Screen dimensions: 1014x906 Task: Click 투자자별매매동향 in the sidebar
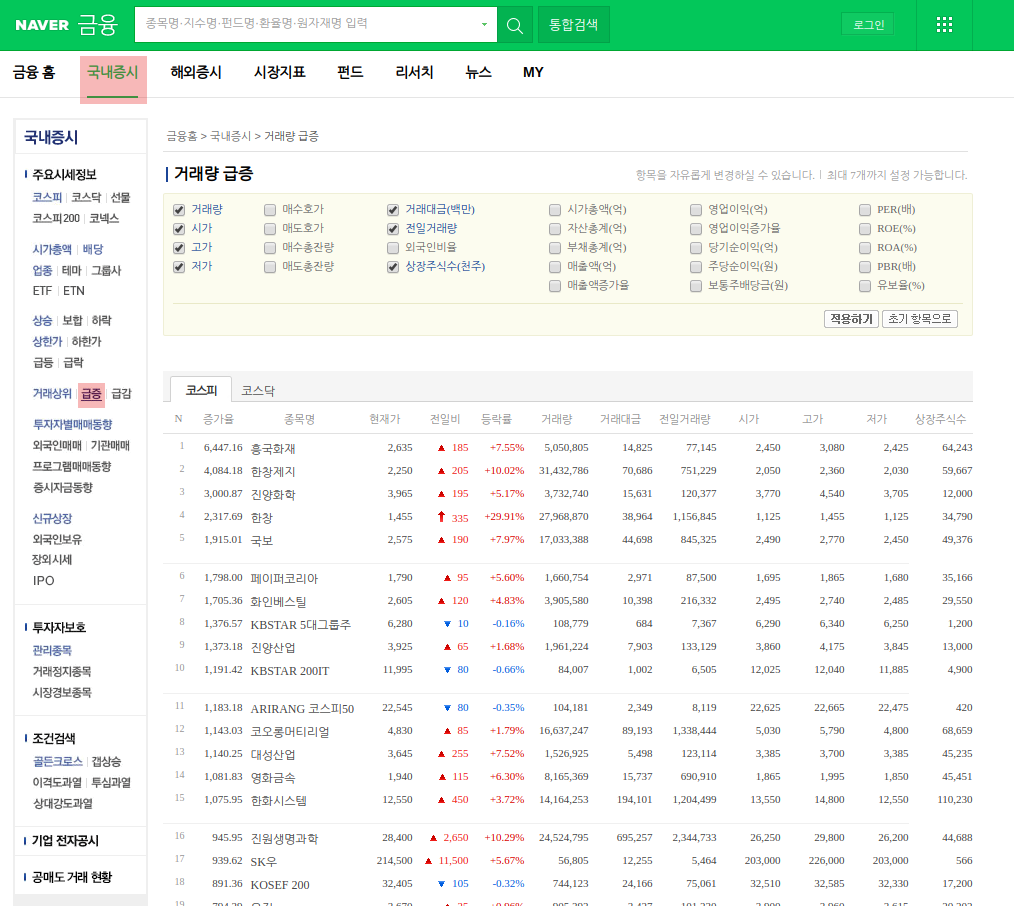pos(72,424)
